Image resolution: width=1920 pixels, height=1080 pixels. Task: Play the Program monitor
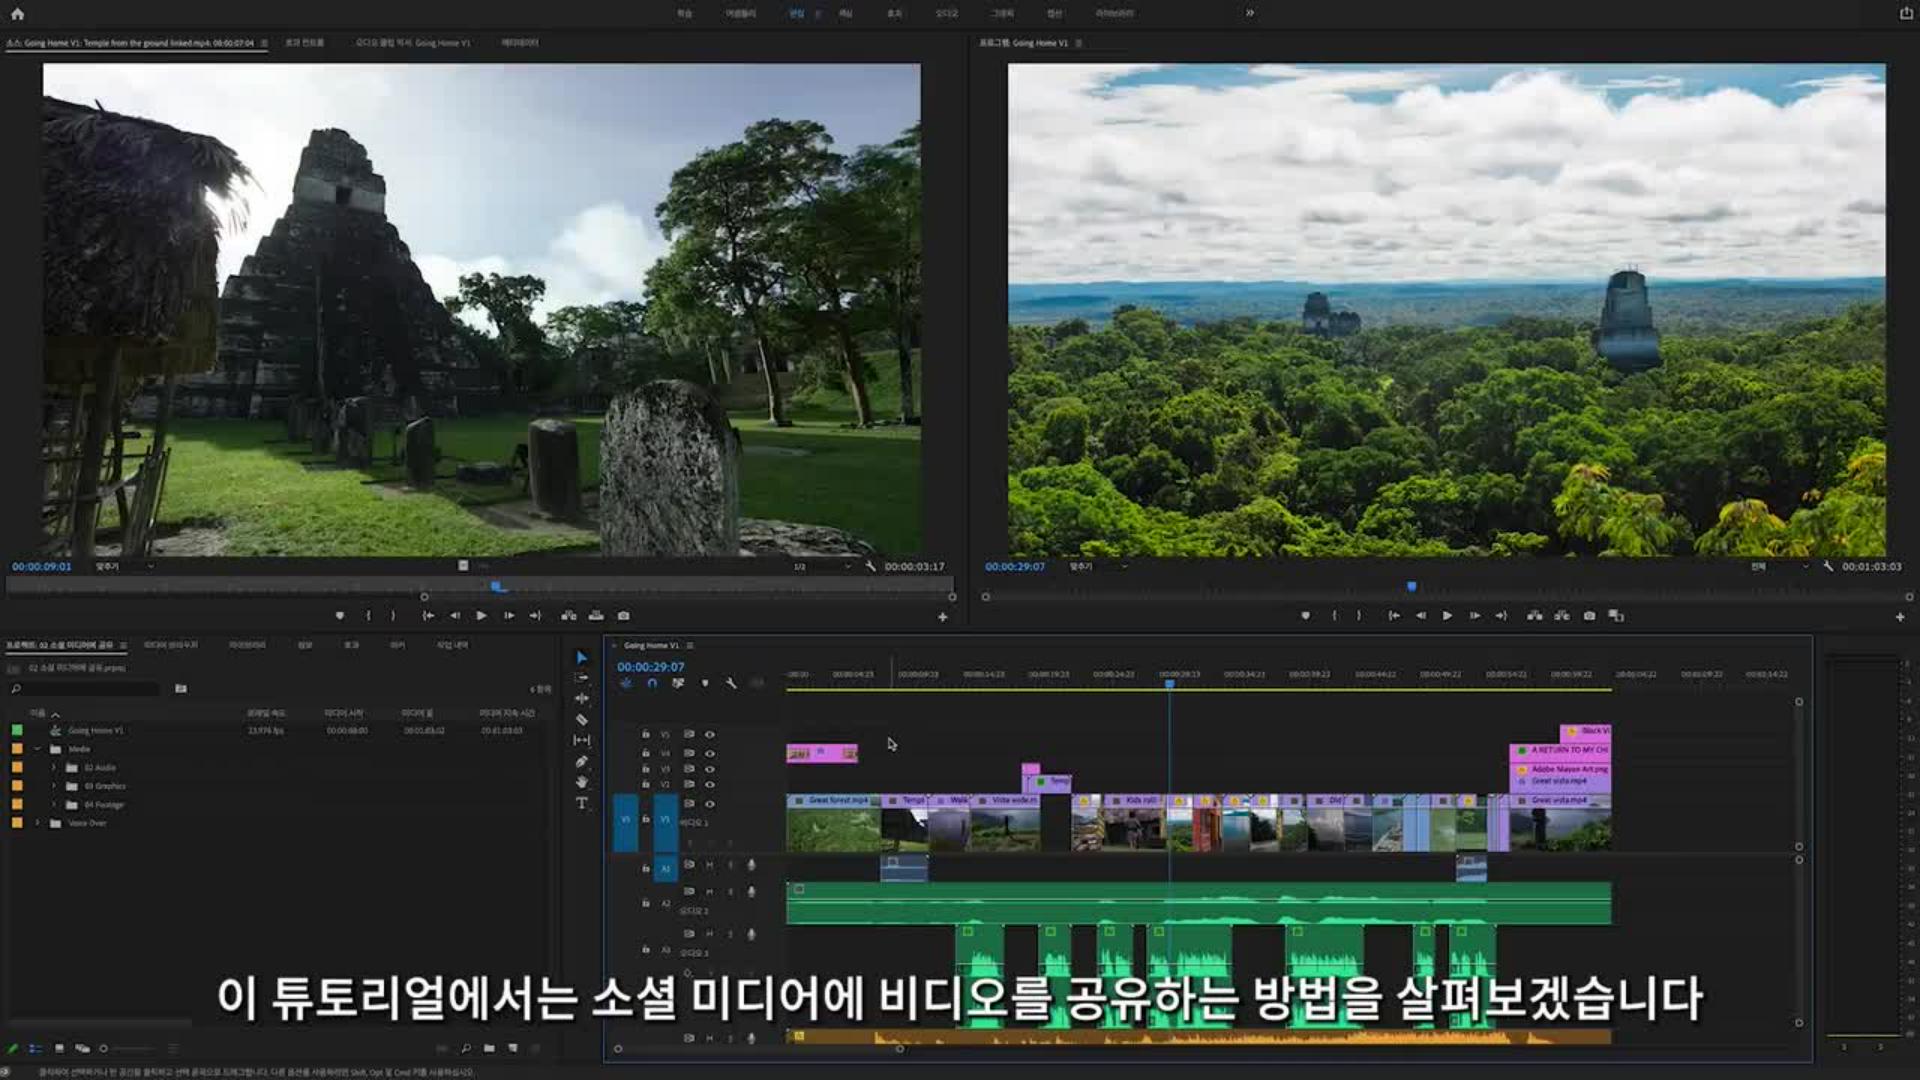(1447, 616)
